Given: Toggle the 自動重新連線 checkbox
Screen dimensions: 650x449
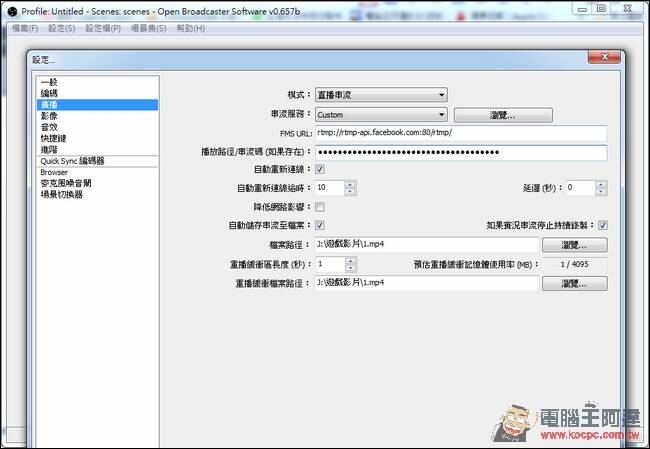Looking at the screenshot, I should (x=320, y=169).
